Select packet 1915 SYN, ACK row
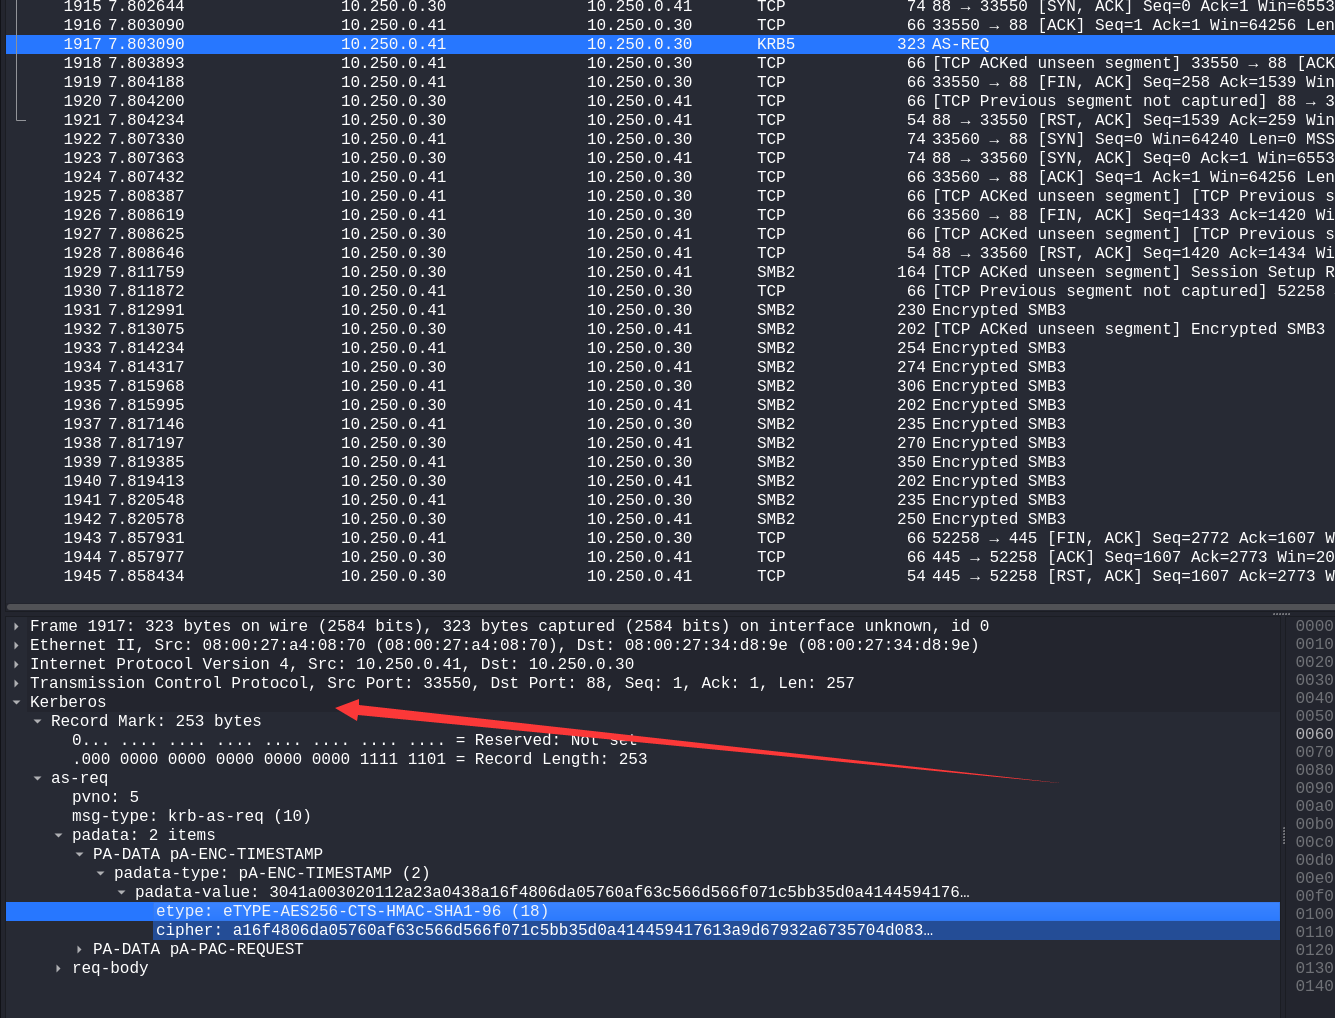 [x=670, y=6]
